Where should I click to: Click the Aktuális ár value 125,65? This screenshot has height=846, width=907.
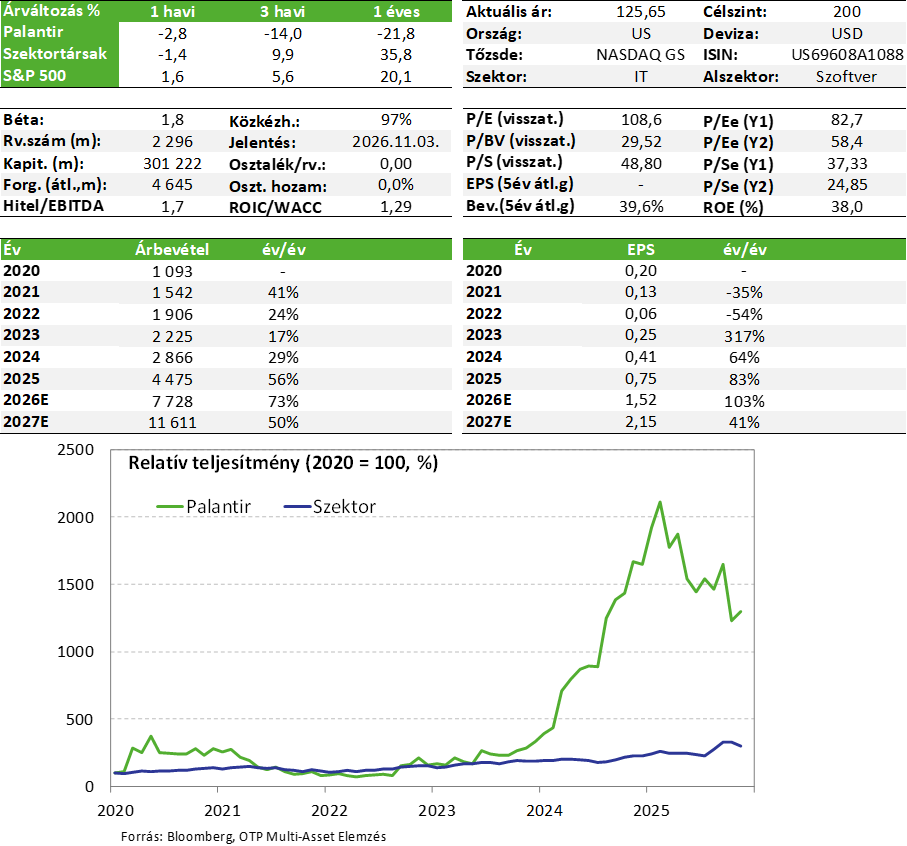[x=641, y=12]
